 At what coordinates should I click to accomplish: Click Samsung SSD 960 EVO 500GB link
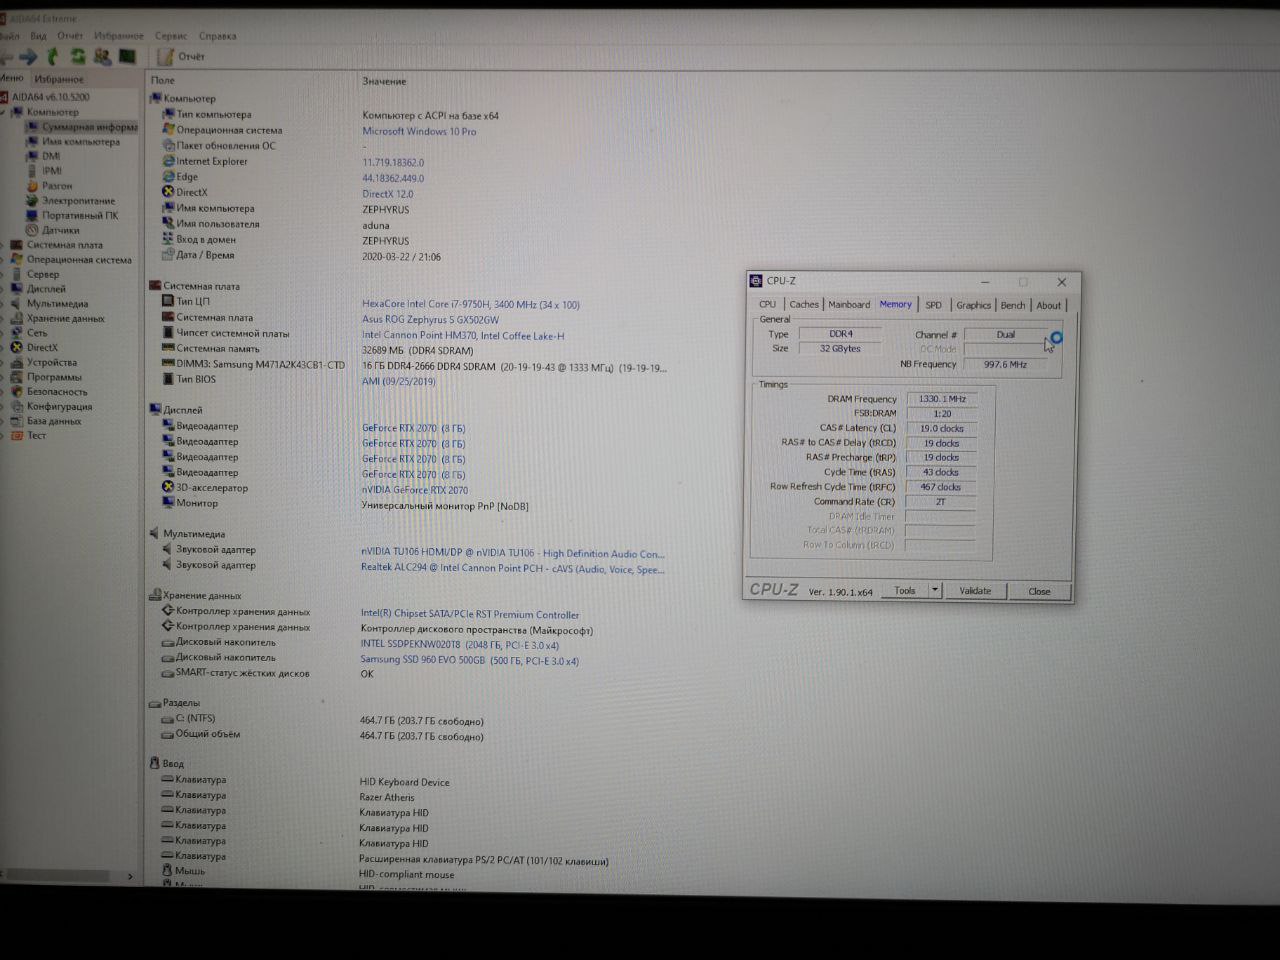(470, 660)
